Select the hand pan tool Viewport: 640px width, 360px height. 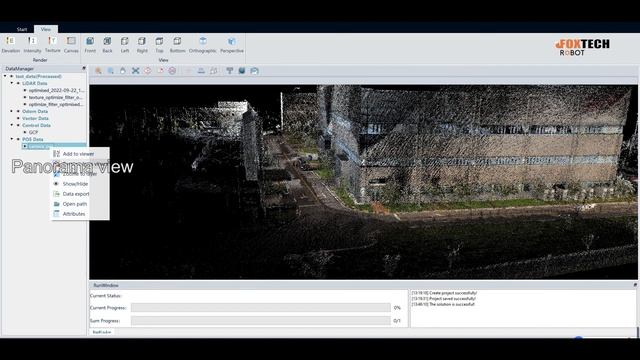coord(123,71)
